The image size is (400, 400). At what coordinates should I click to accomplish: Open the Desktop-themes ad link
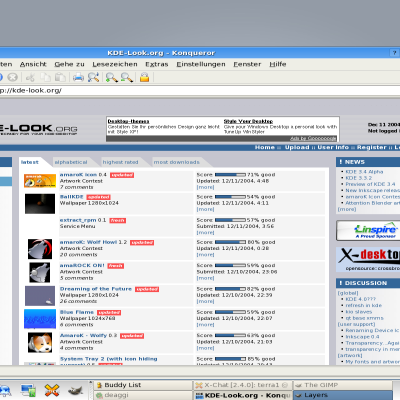point(128,121)
